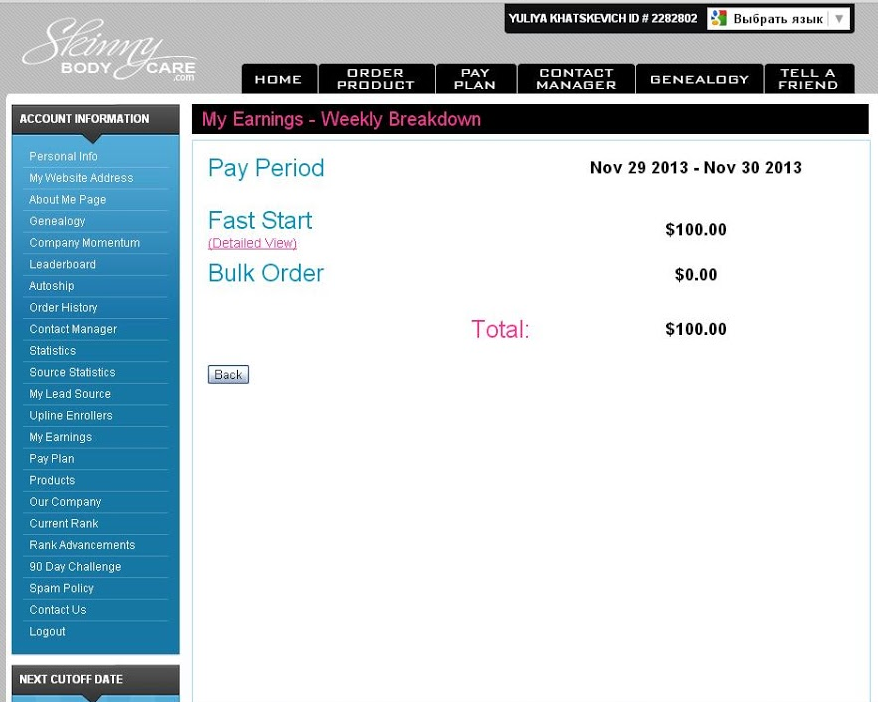The image size is (878, 702).
Task: Click My Earnings in sidebar menu
Action: [60, 437]
